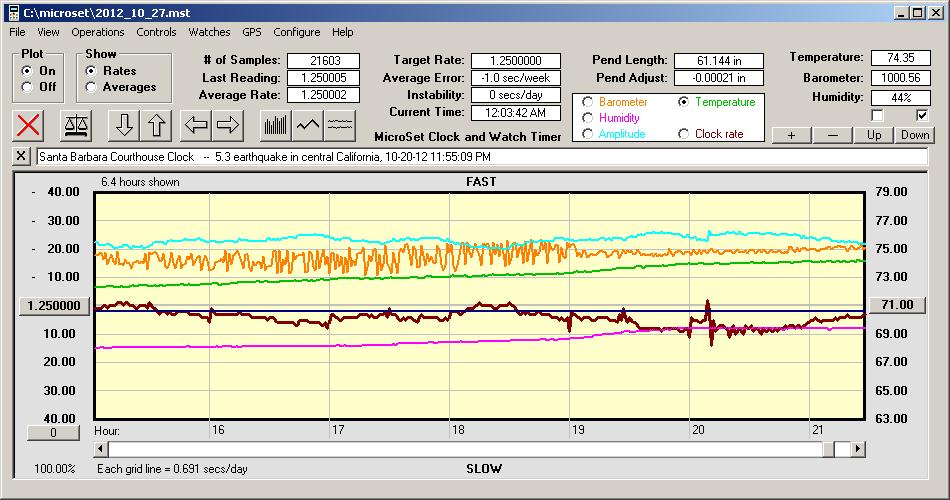Click the left arrow toolbar icon
Image resolution: width=950 pixels, height=500 pixels.
(x=196, y=125)
